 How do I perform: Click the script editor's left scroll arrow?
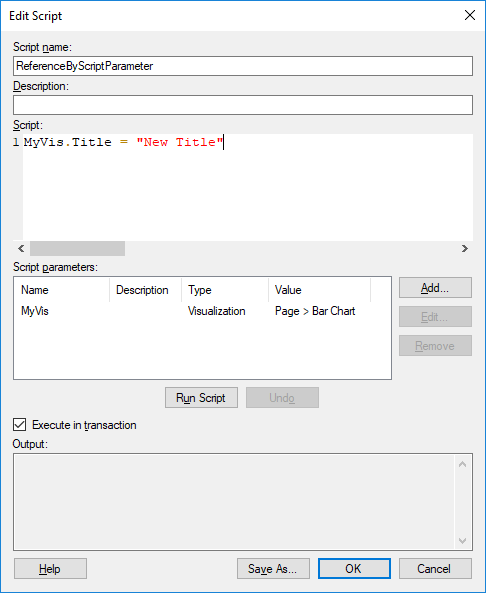(22, 248)
